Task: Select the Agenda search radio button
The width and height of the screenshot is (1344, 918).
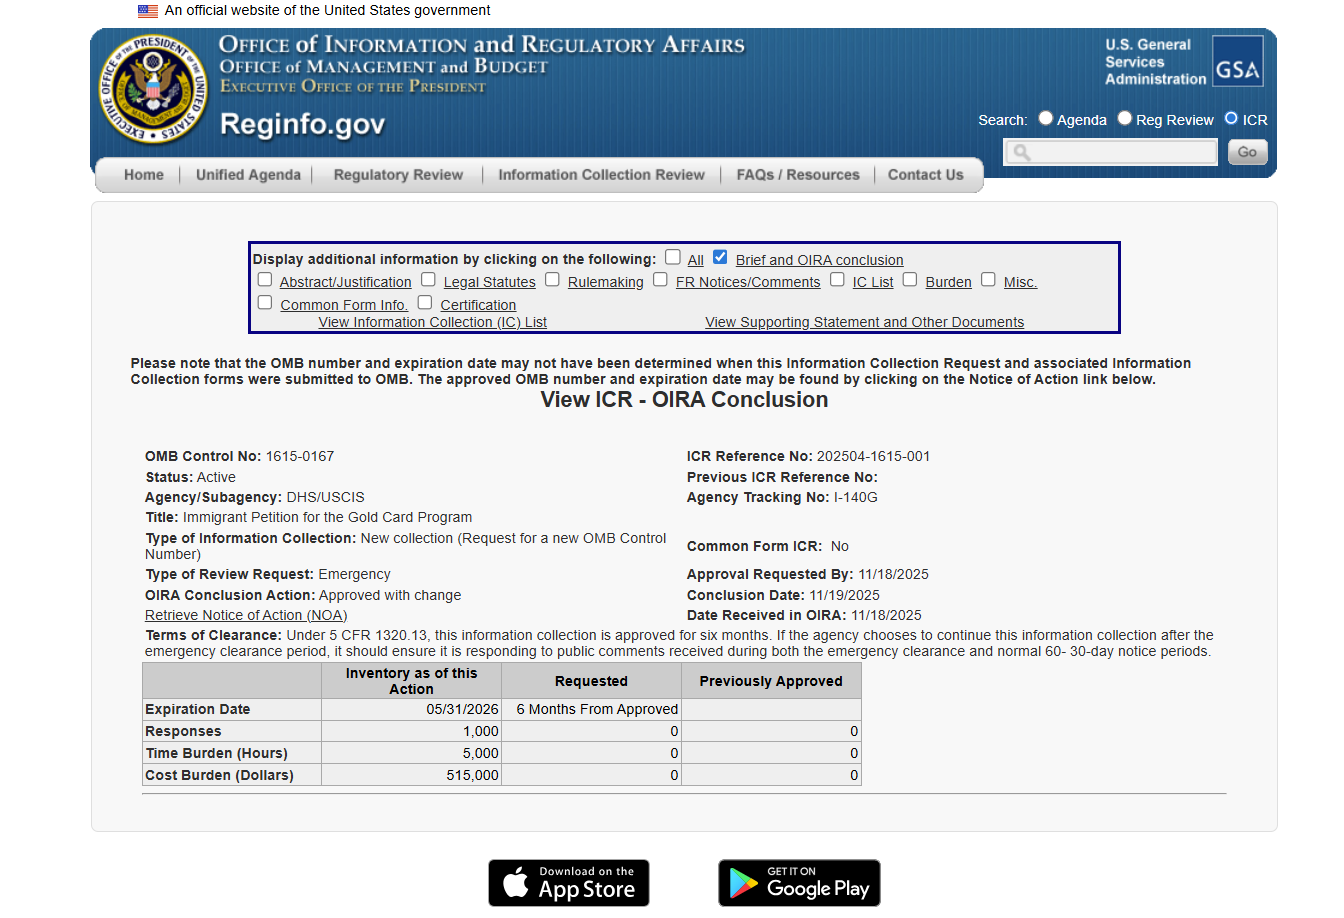Action: [1046, 118]
